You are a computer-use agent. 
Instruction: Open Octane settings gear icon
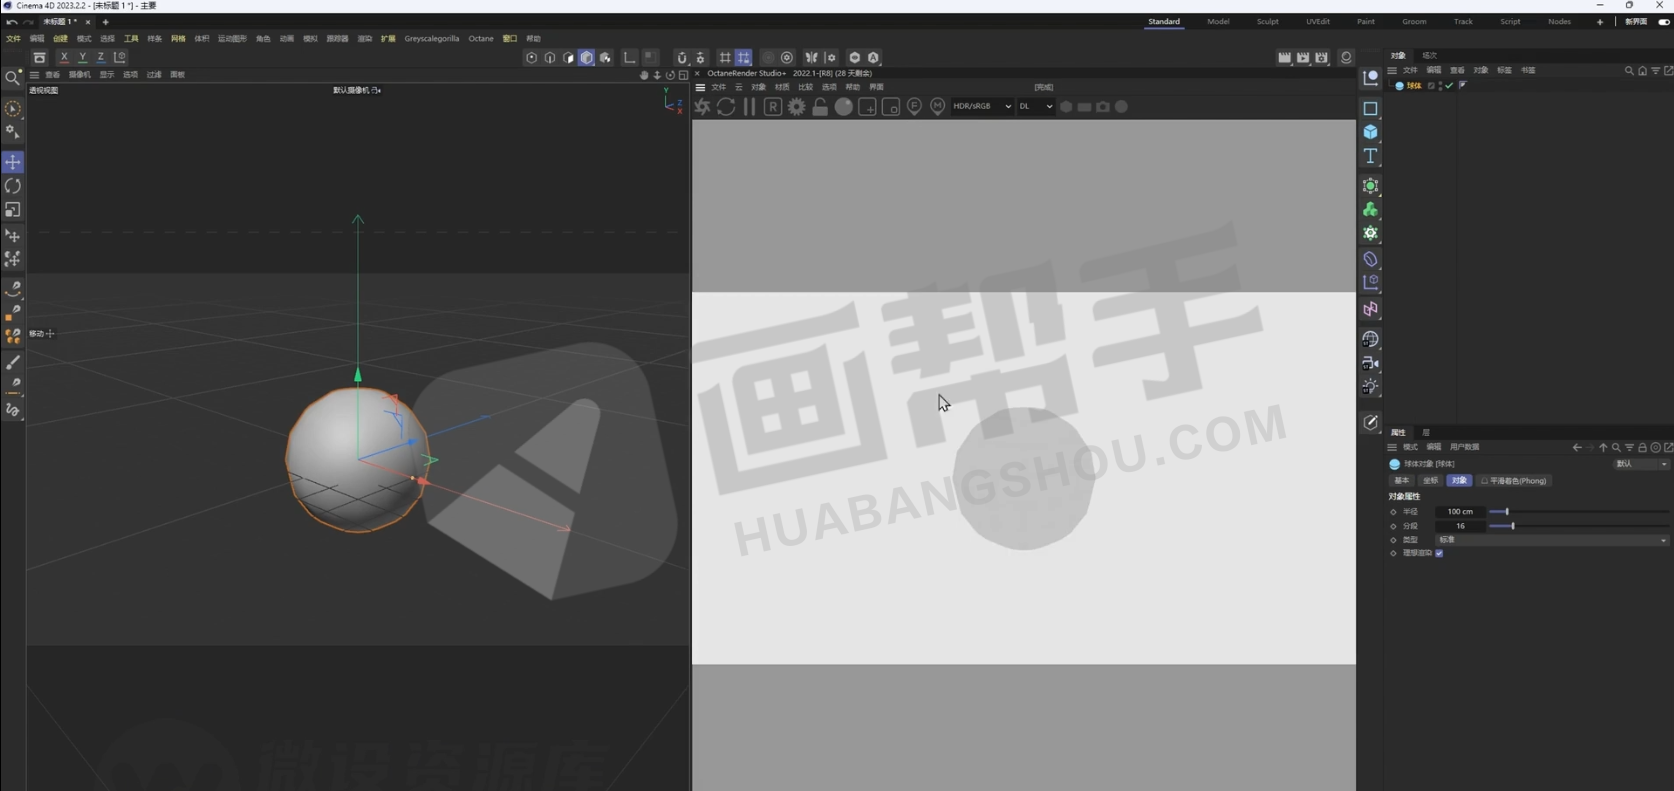[x=796, y=107]
